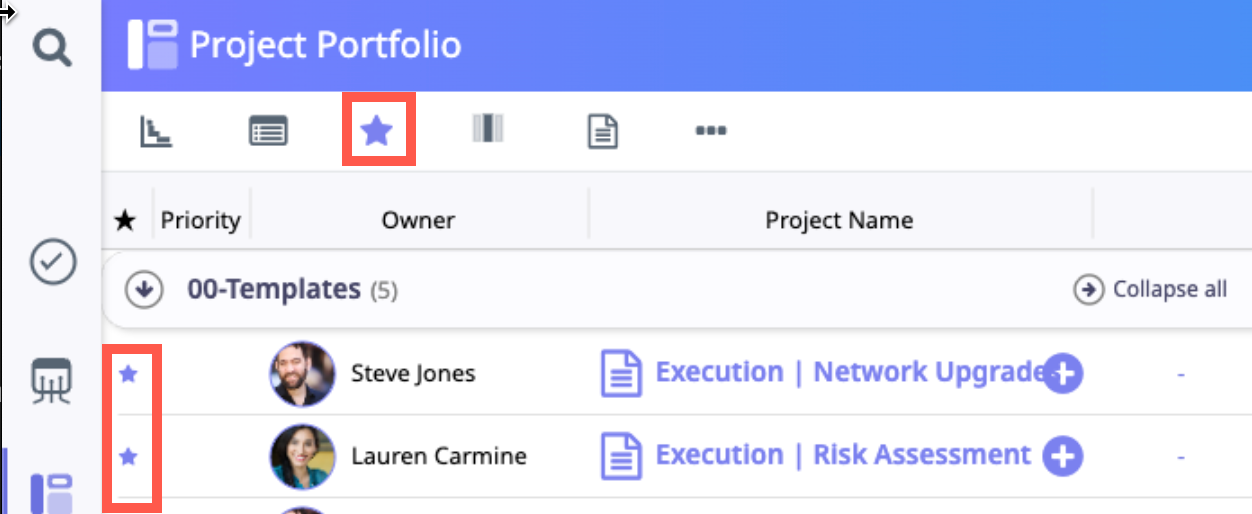Click the Collapse all button
This screenshot has height=514, width=1252.
[x=1150, y=290]
